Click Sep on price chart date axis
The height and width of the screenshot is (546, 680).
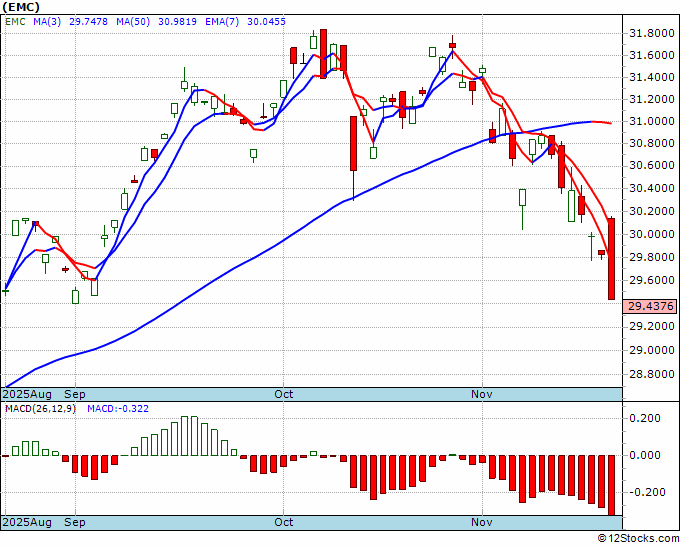point(75,394)
